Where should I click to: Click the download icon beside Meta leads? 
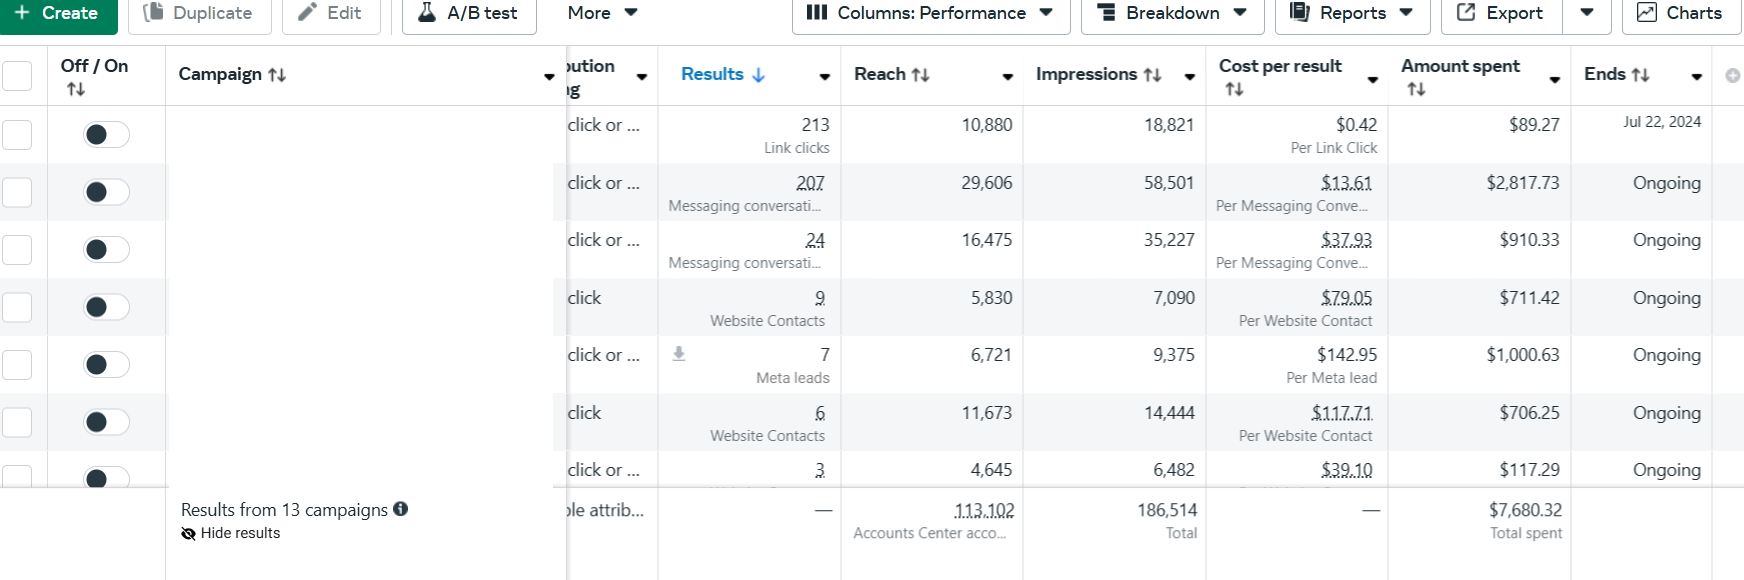click(679, 354)
